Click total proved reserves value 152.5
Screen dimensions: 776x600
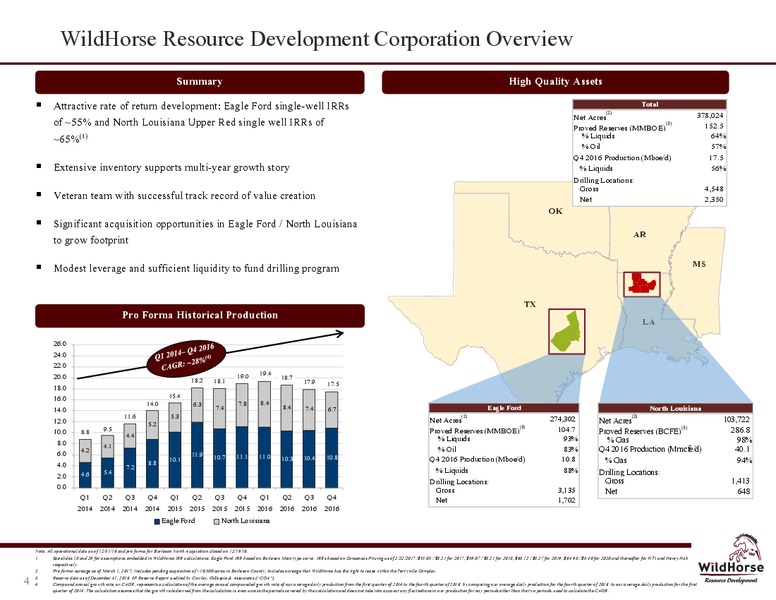pos(714,126)
